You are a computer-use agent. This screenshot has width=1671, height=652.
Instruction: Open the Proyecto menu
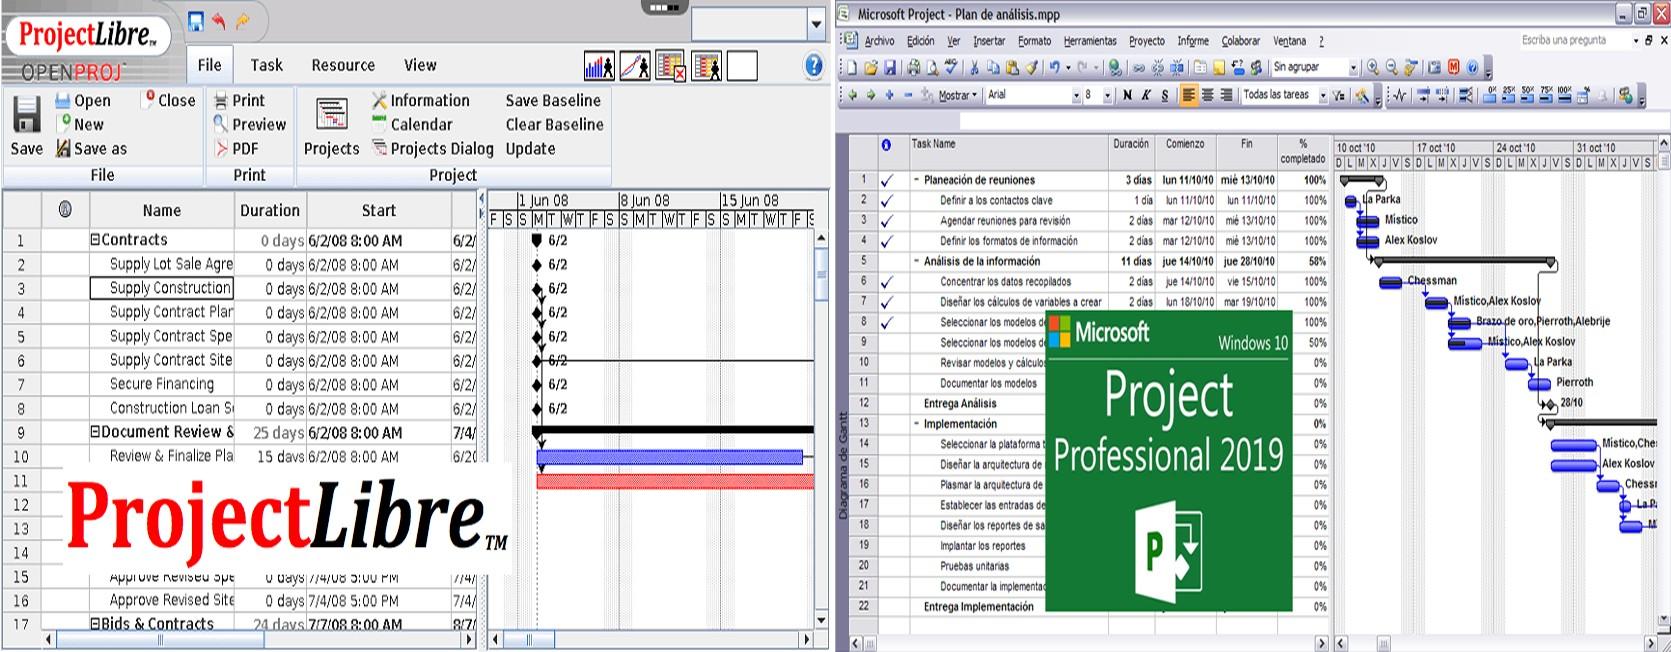[1147, 41]
